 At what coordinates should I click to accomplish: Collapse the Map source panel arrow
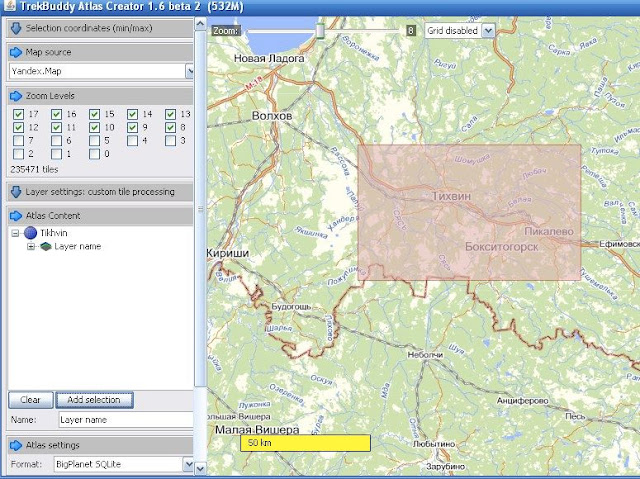(16, 52)
